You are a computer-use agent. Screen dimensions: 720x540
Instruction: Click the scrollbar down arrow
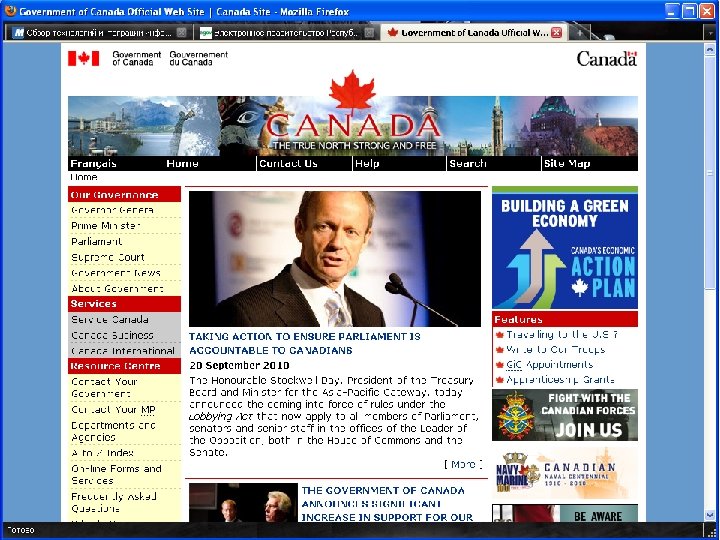710,515
